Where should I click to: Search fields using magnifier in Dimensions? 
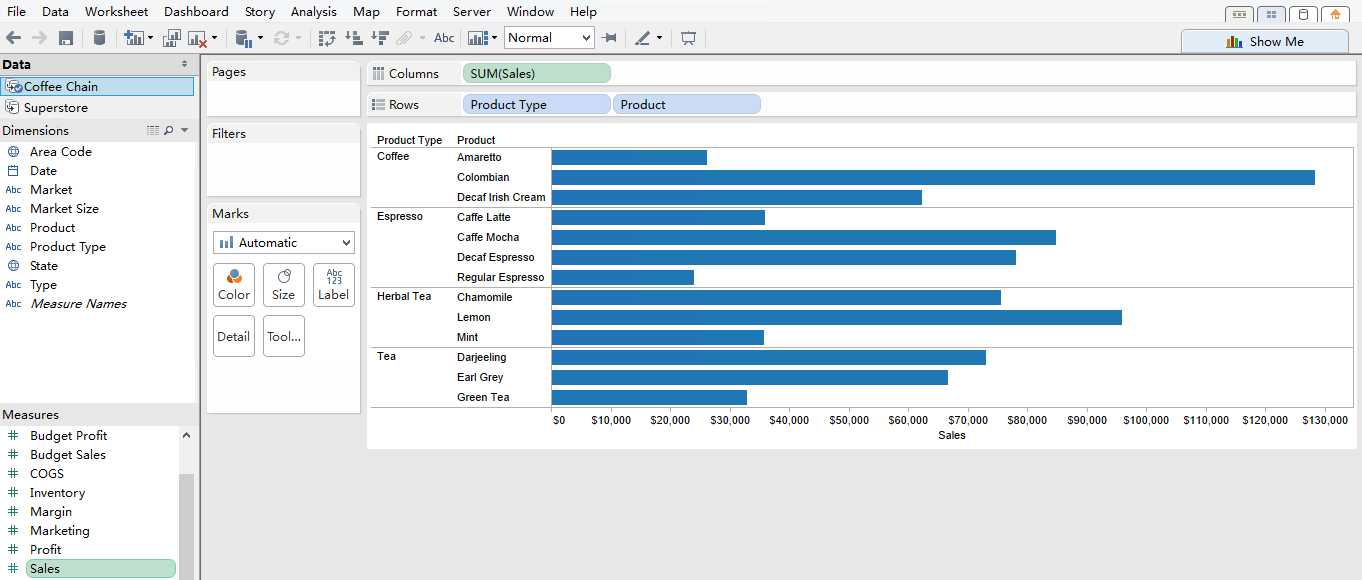[169, 131]
